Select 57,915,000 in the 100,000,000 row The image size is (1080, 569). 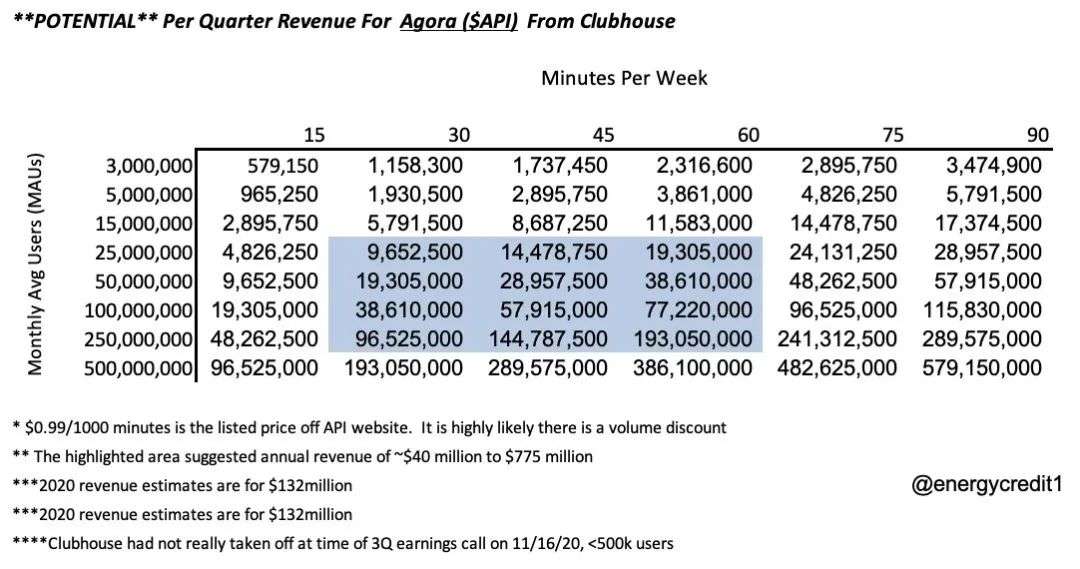(554, 311)
